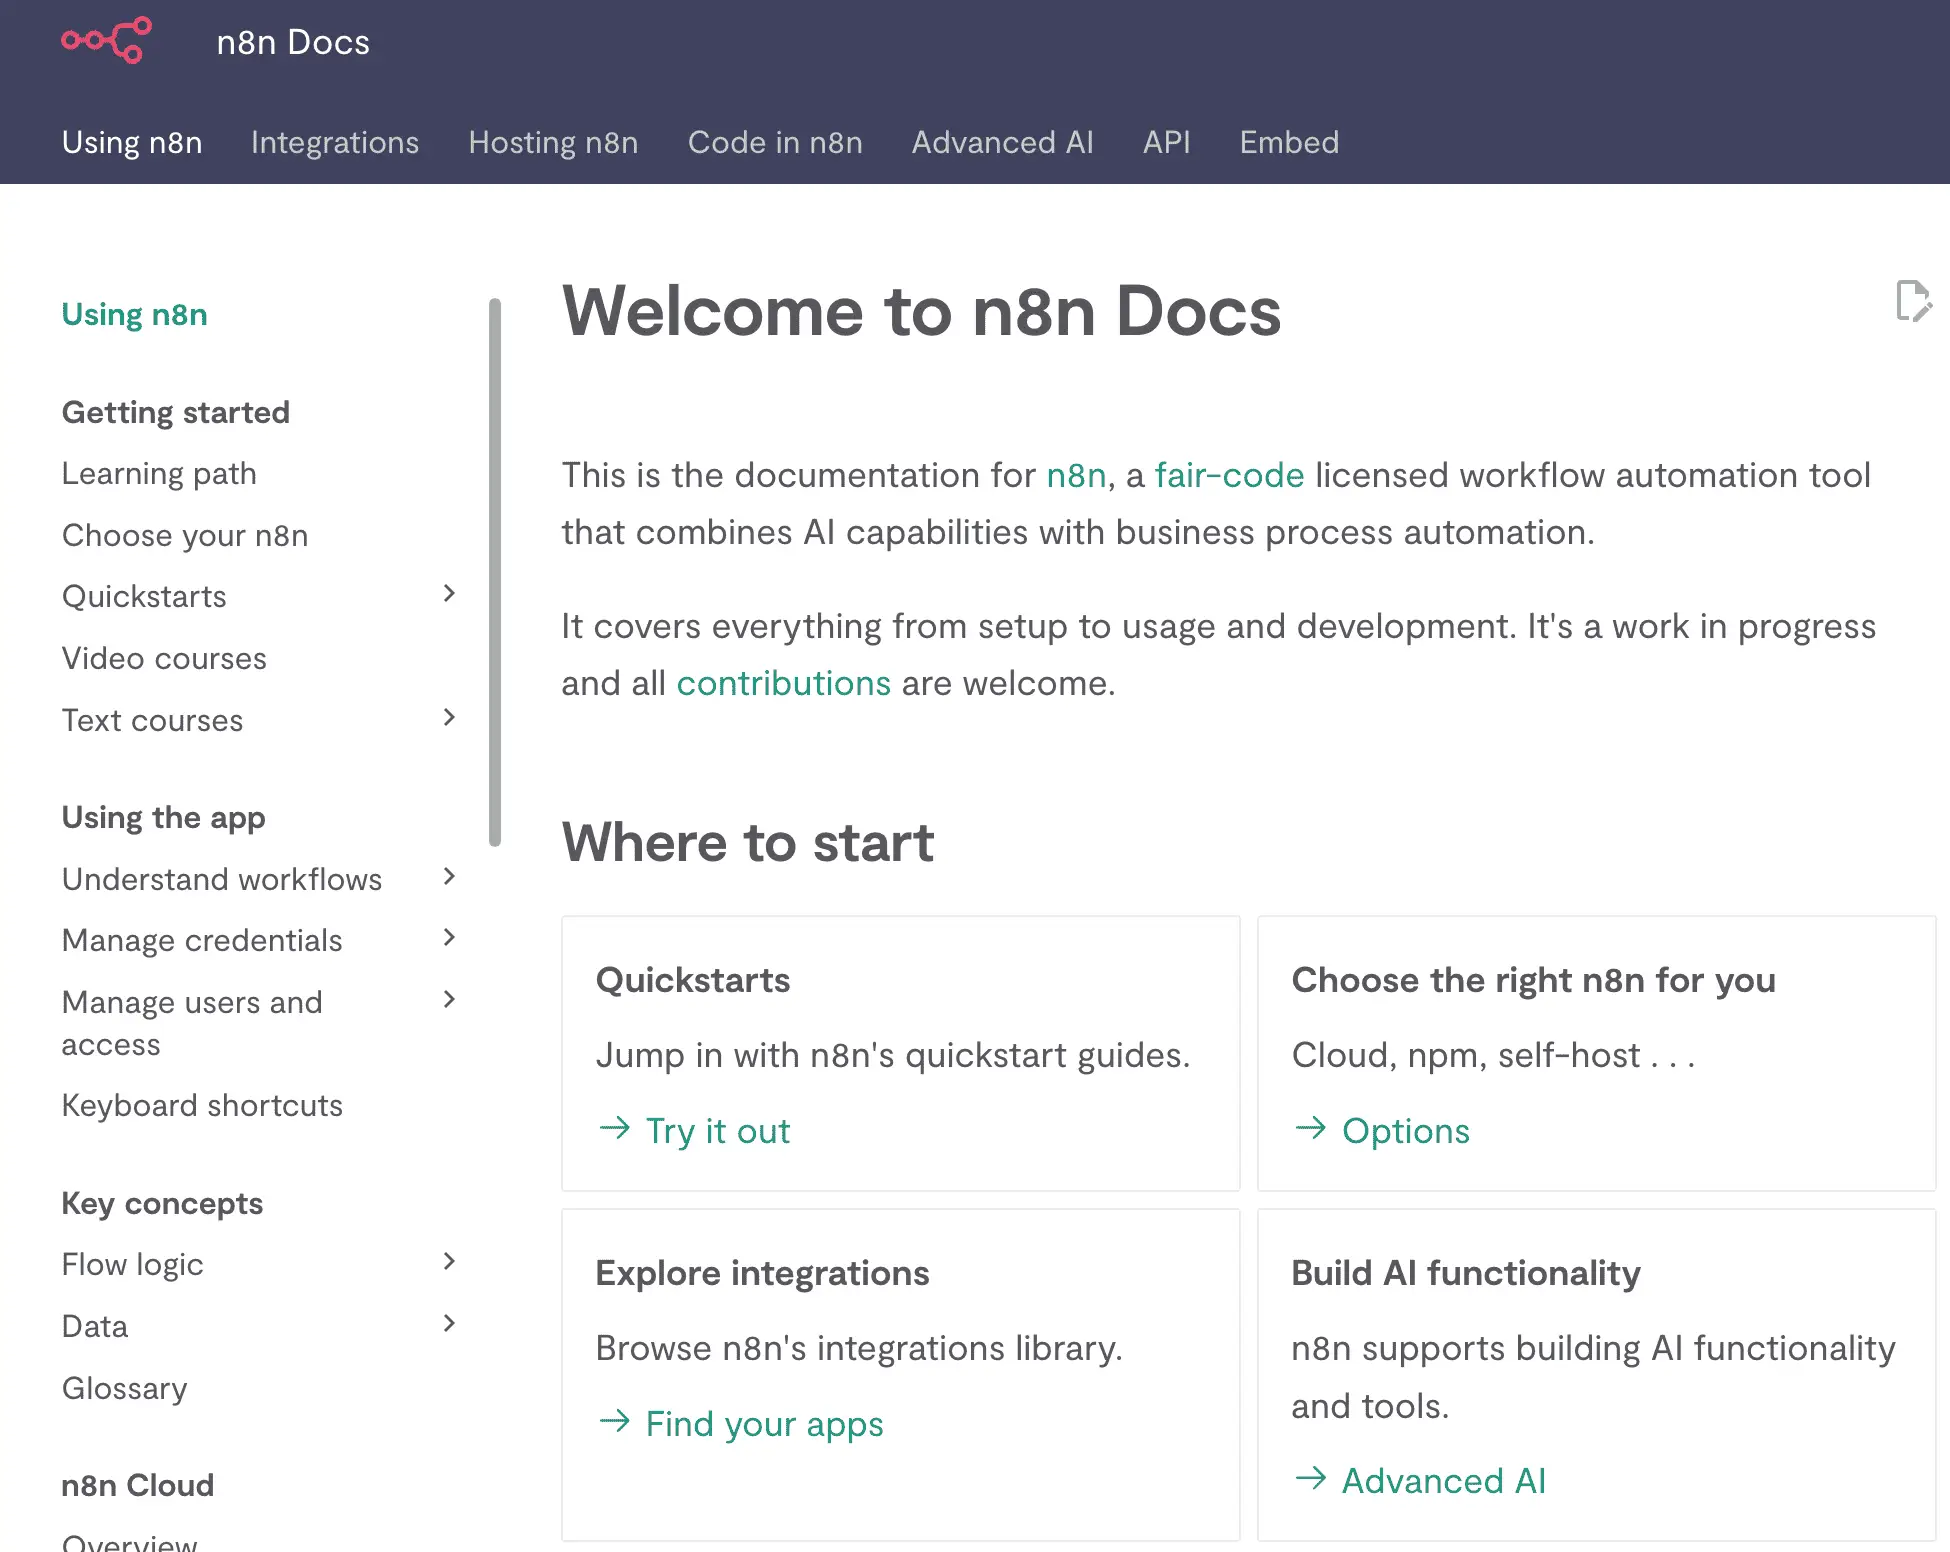This screenshot has height=1552, width=1950.
Task: Click the Advanced AI card link
Action: click(1443, 1481)
